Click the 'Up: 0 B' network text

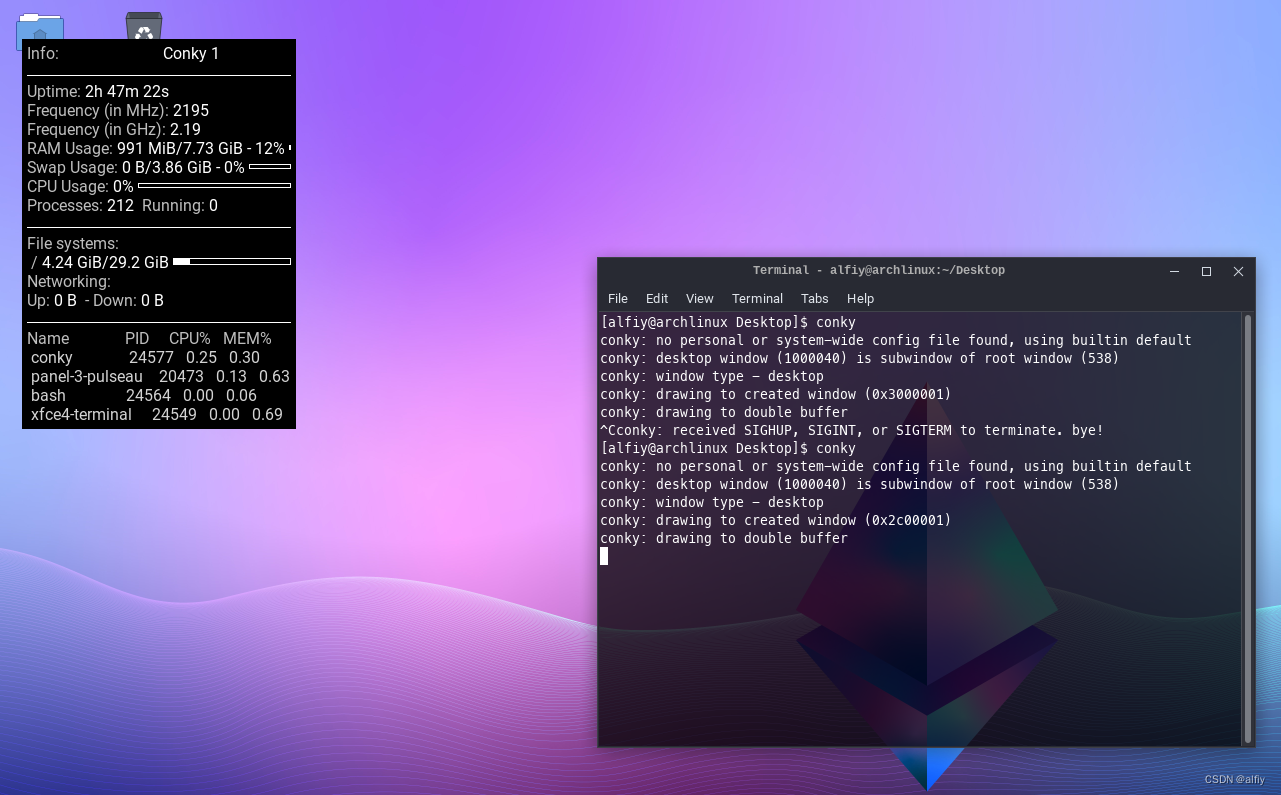click(x=52, y=300)
